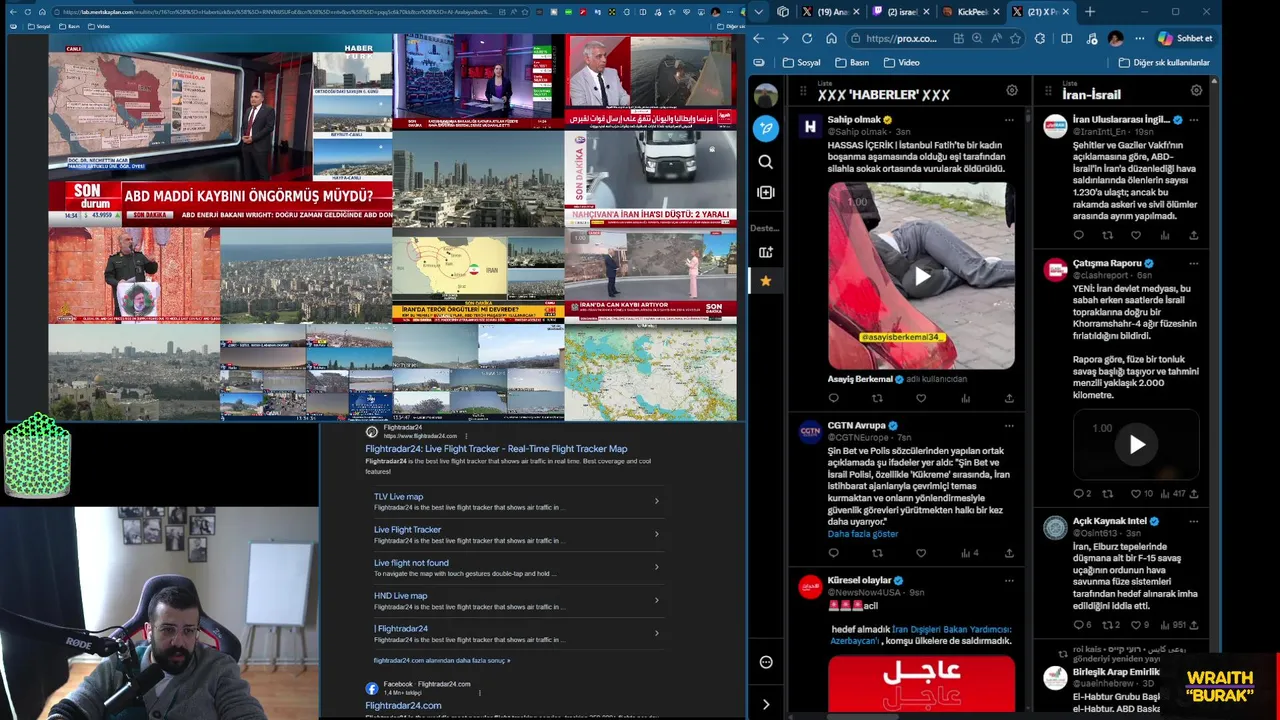Share the Sahip olmak post
This screenshot has height=720, width=1280.
pyautogui.click(x=1009, y=398)
